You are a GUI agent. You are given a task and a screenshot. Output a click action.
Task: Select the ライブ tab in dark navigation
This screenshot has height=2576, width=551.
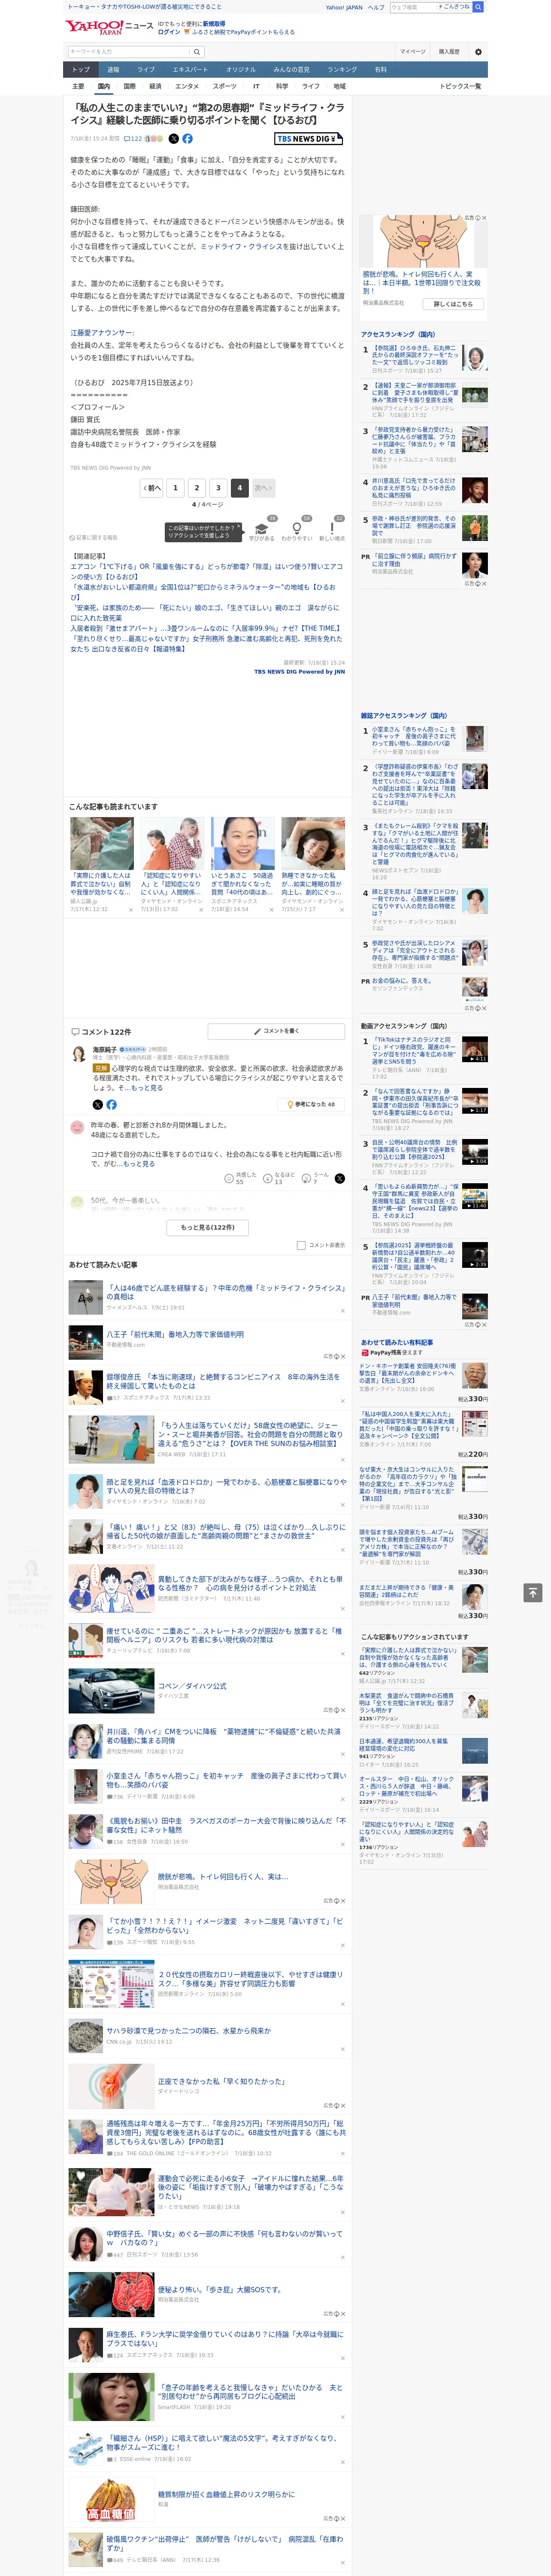coord(146,70)
